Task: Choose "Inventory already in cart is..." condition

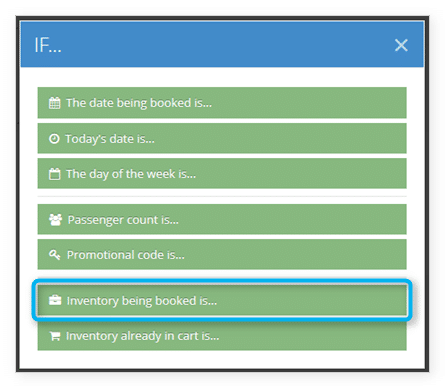Action: [x=222, y=336]
